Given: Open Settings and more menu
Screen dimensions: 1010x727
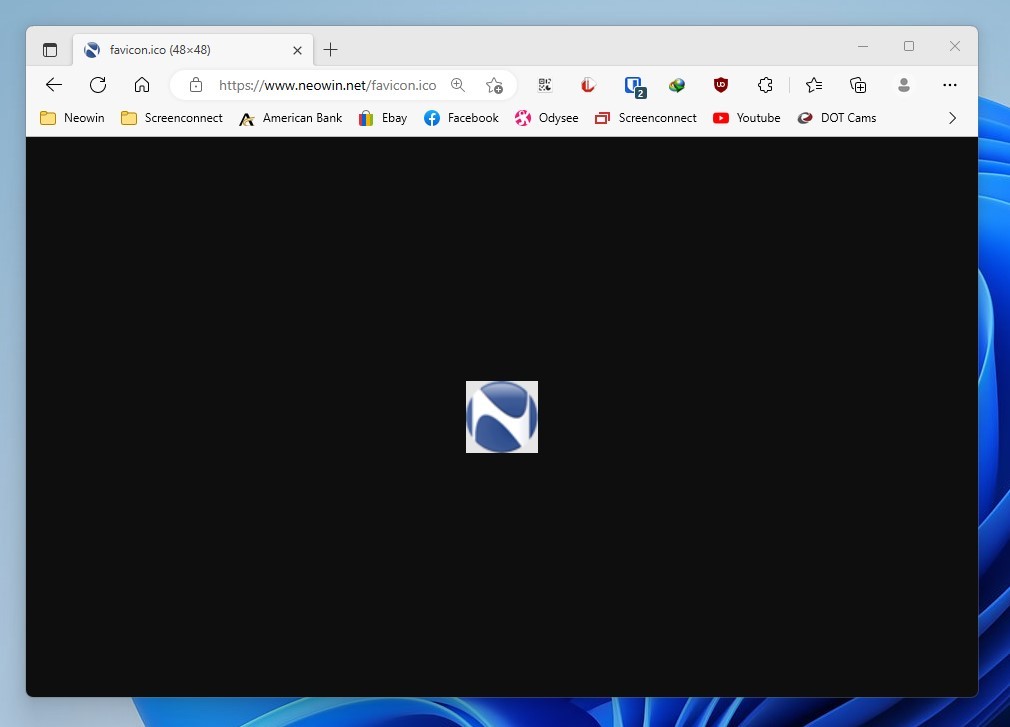Looking at the screenshot, I should 949,85.
